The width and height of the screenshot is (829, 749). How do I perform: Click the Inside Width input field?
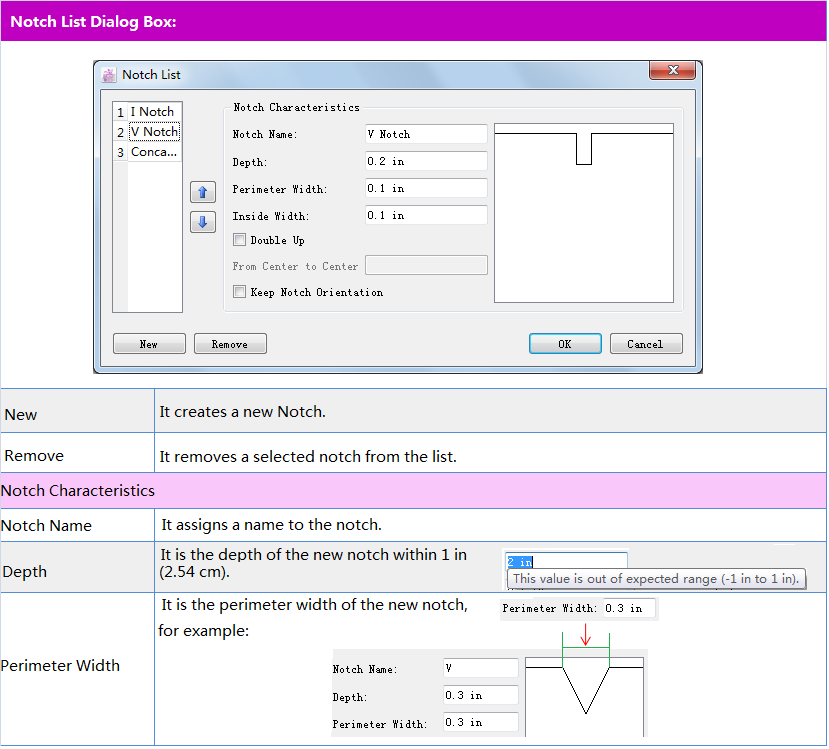click(426, 215)
